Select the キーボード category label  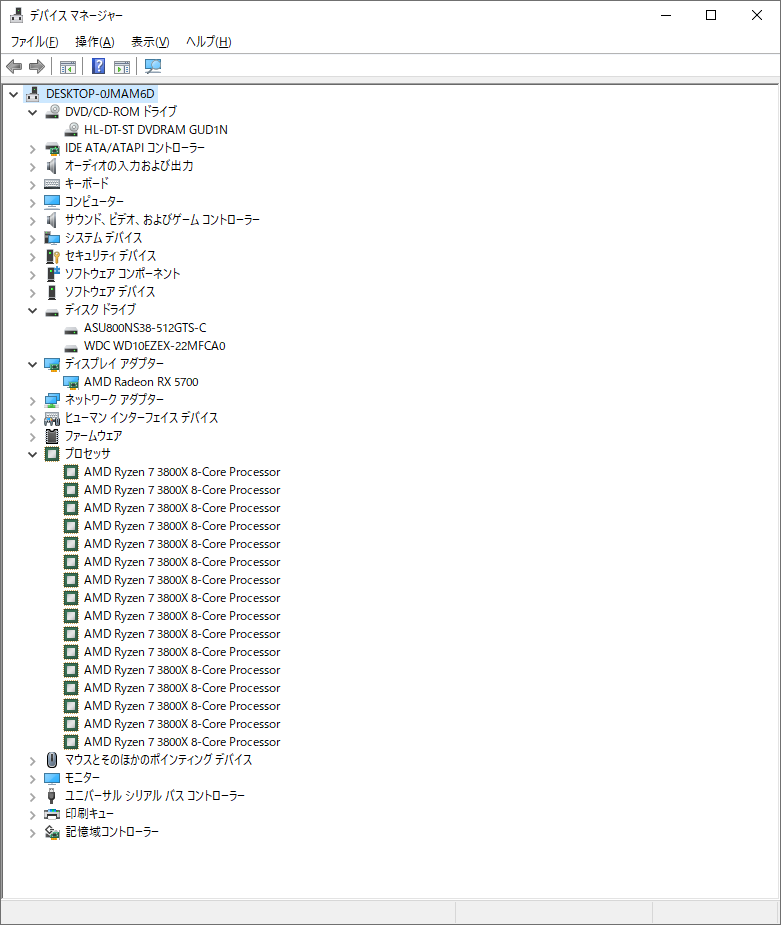point(87,183)
